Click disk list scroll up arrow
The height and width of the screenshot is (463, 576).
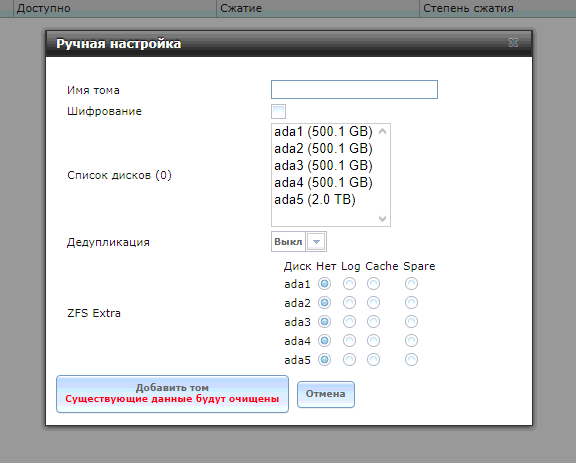pos(382,131)
